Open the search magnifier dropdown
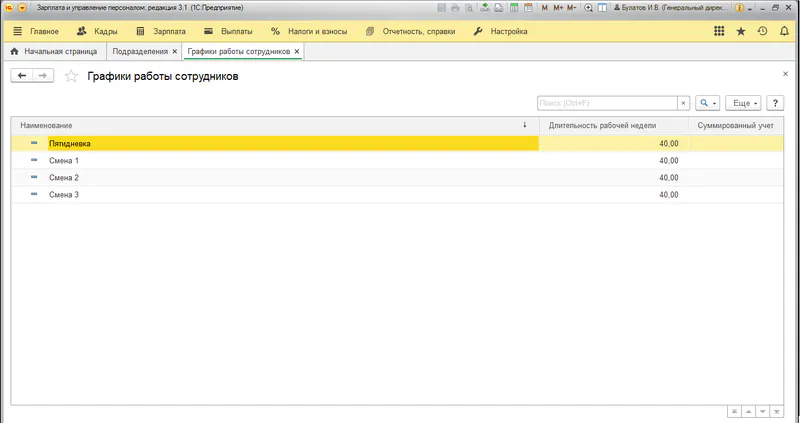Viewport: 800px width, 423px height. point(708,103)
